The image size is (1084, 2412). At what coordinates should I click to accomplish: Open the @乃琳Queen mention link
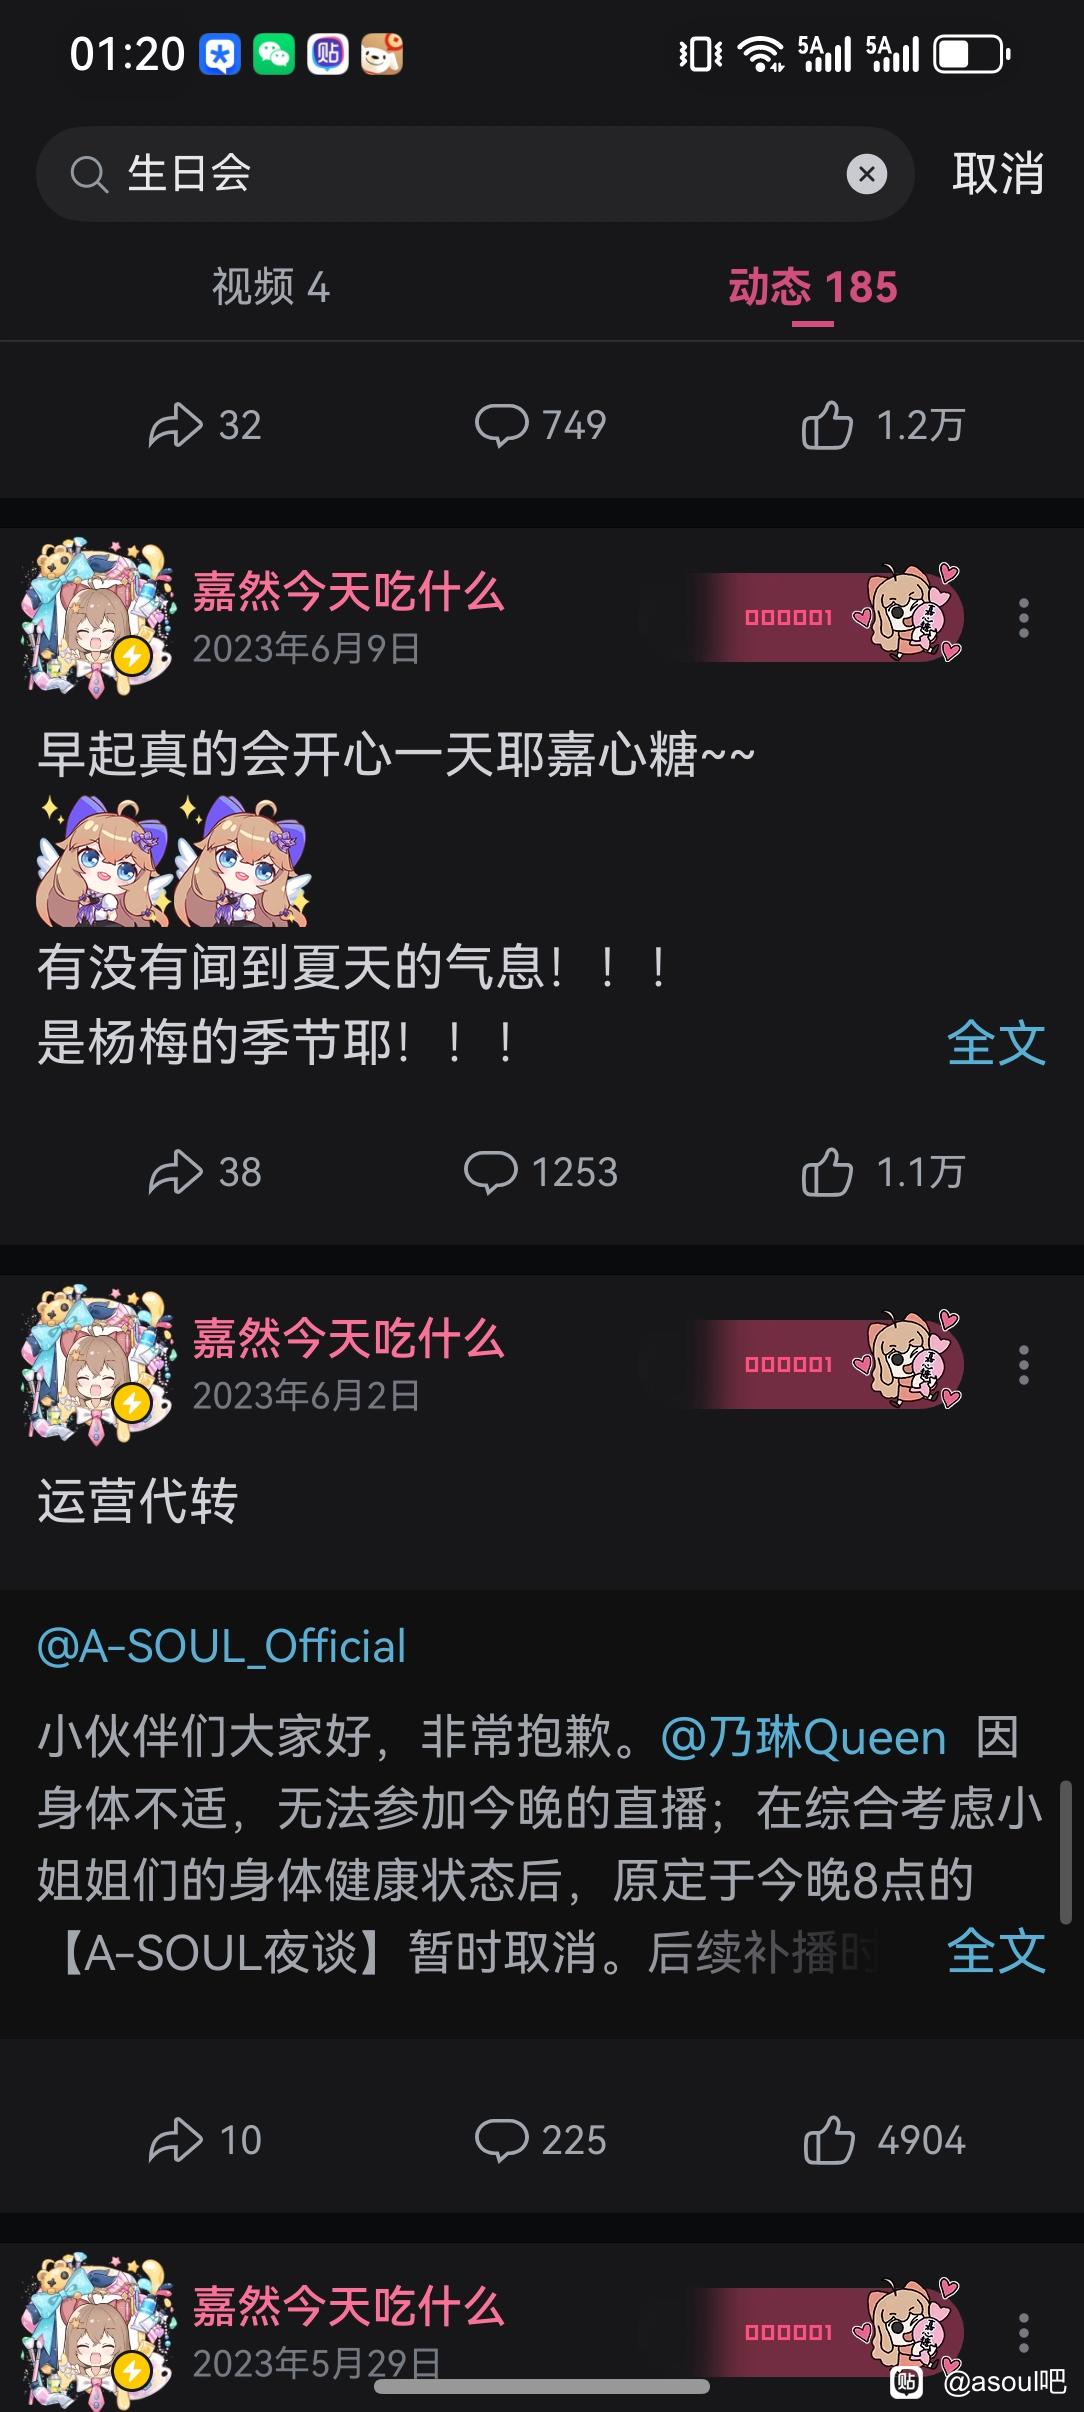coord(803,1738)
